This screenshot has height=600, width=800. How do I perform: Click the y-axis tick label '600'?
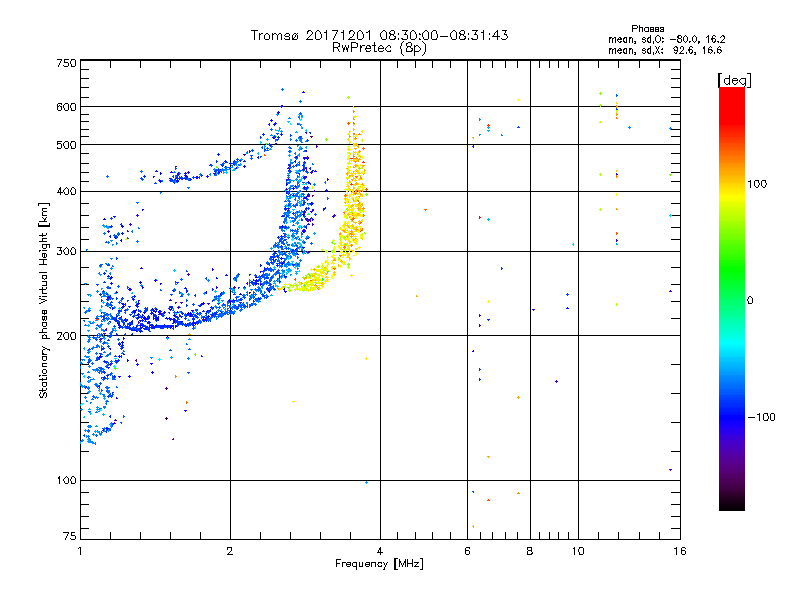[66, 107]
